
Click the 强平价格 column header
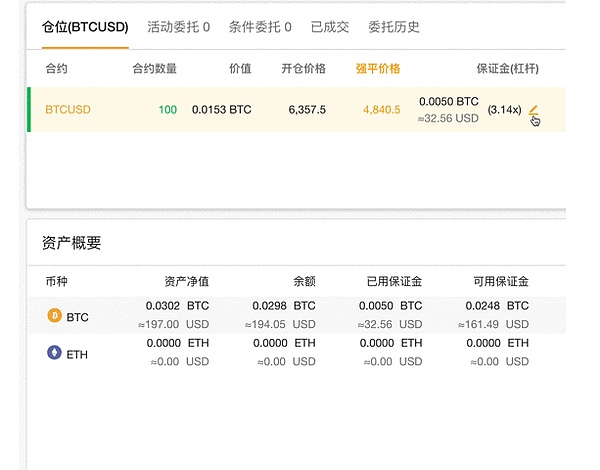click(378, 69)
